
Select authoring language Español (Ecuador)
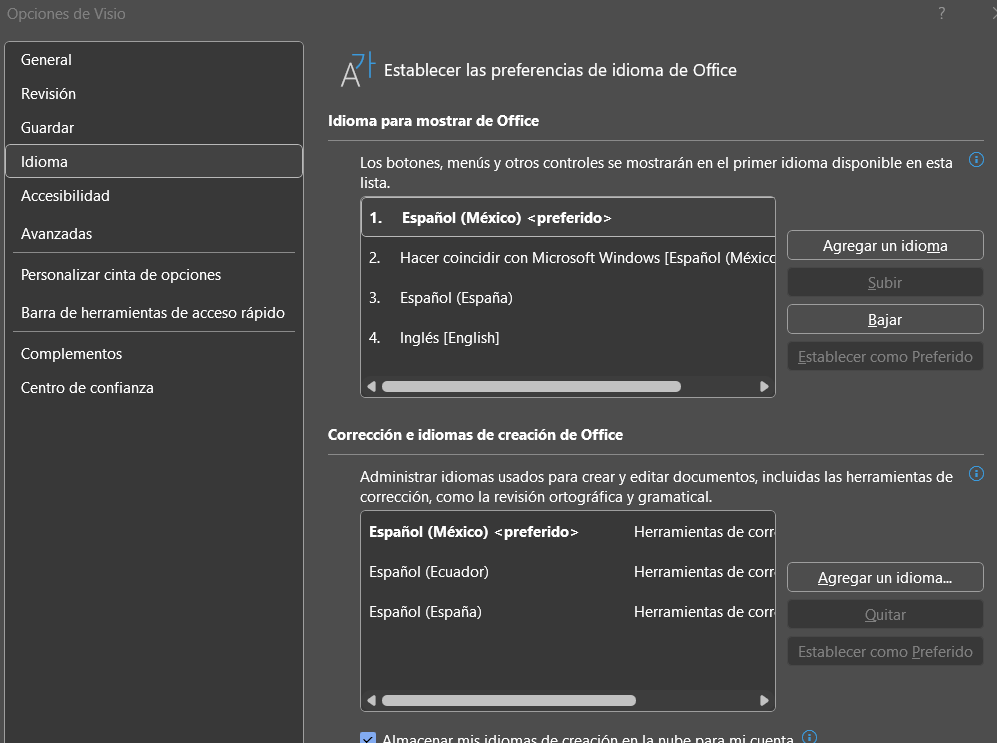click(x=568, y=572)
